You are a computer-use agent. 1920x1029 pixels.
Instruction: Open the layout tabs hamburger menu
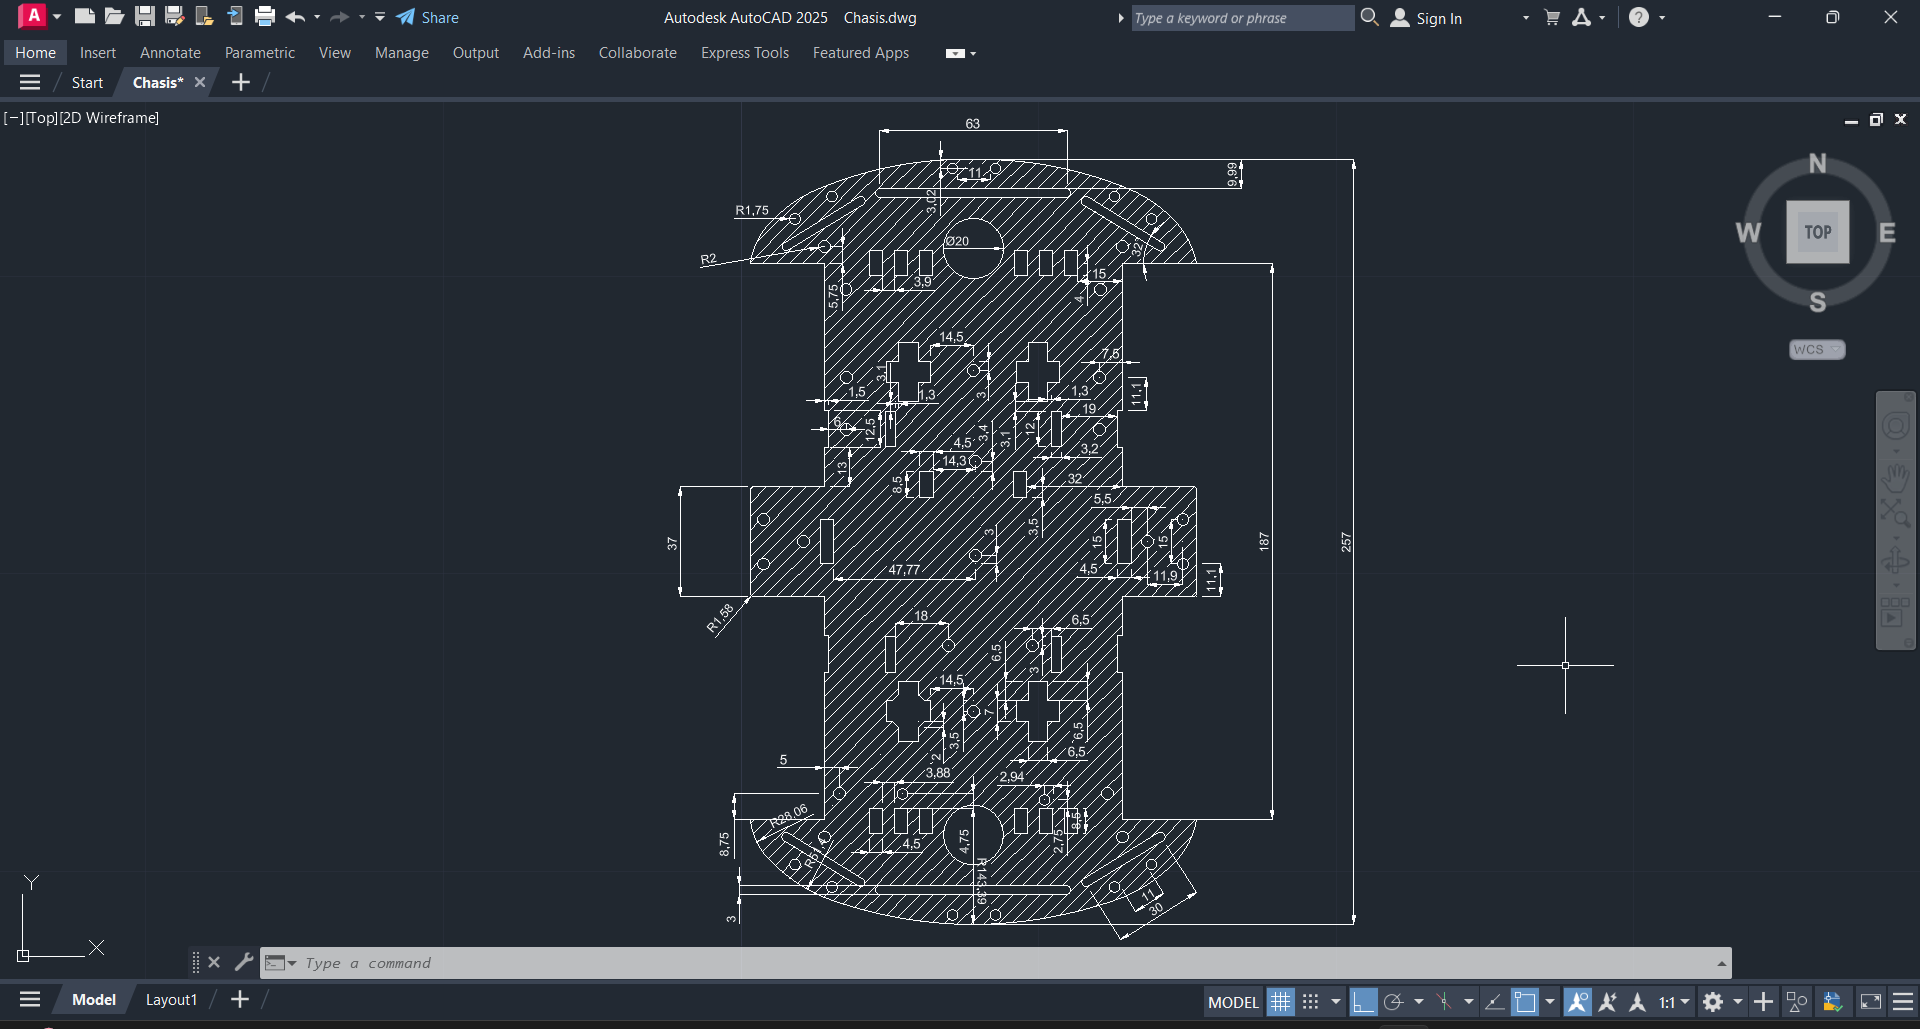(30, 999)
